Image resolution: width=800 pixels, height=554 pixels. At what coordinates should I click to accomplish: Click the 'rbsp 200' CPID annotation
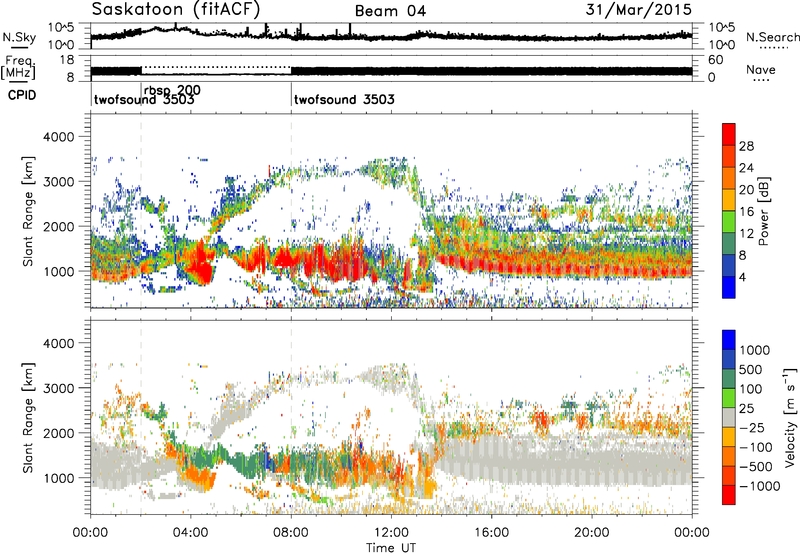(172, 90)
